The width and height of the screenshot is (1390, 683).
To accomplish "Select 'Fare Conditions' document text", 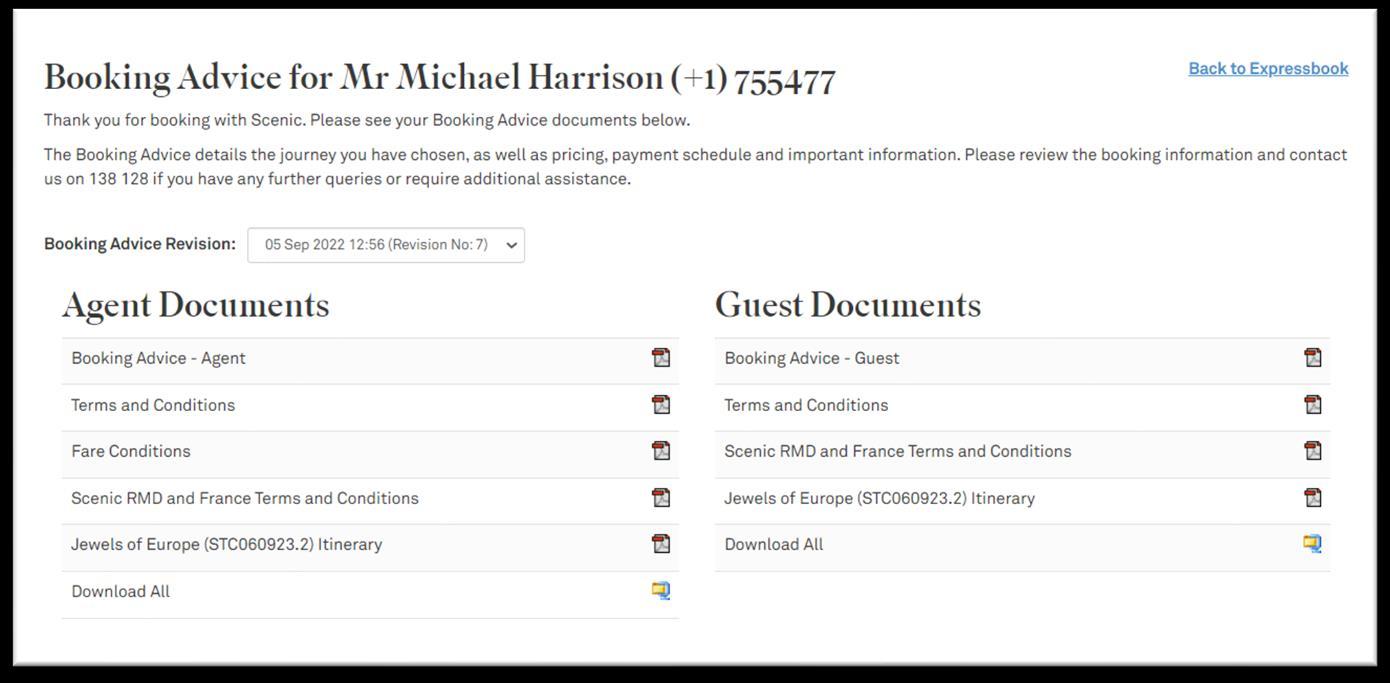I will coord(131,451).
